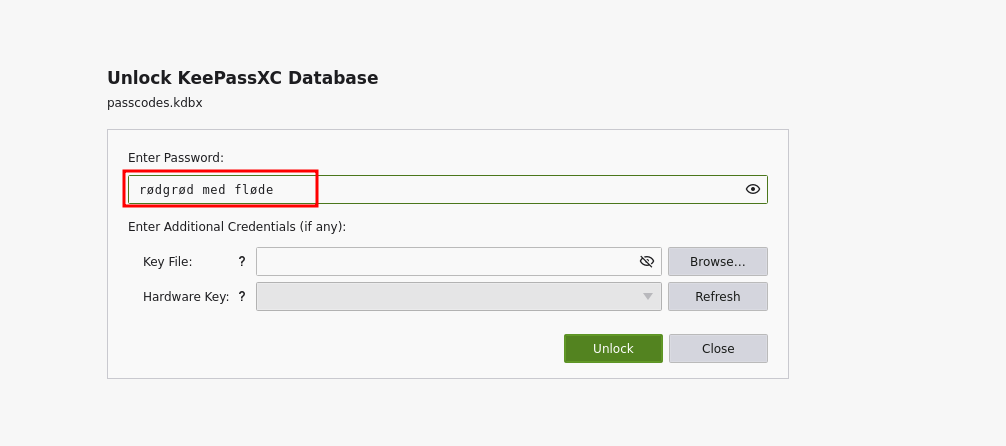This screenshot has width=1006, height=446.
Task: Toggle password visibility eye icon
Action: point(753,189)
